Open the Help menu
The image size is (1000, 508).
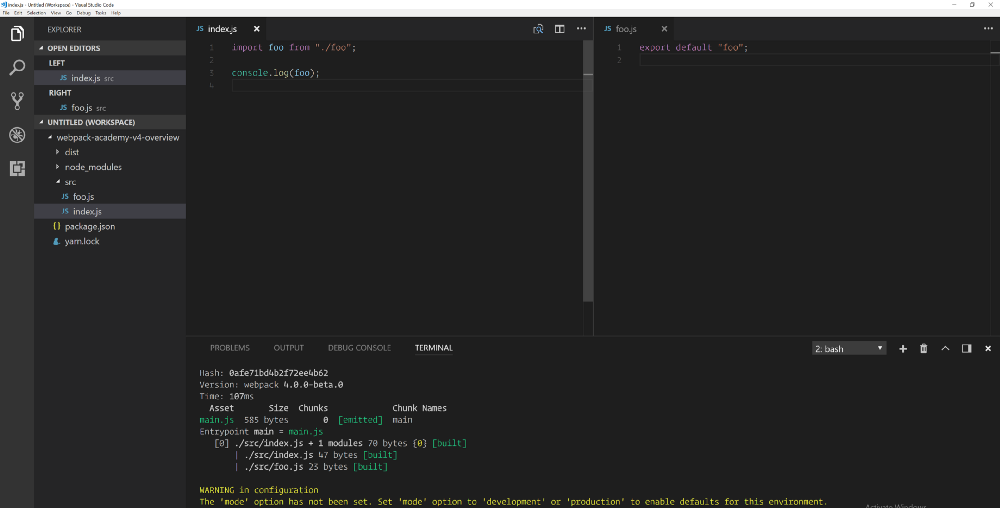(x=115, y=13)
